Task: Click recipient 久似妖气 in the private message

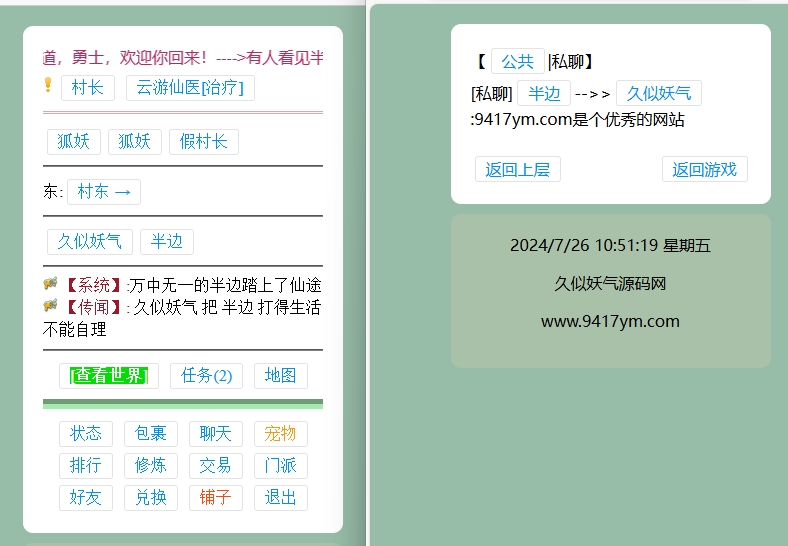Action: click(659, 94)
